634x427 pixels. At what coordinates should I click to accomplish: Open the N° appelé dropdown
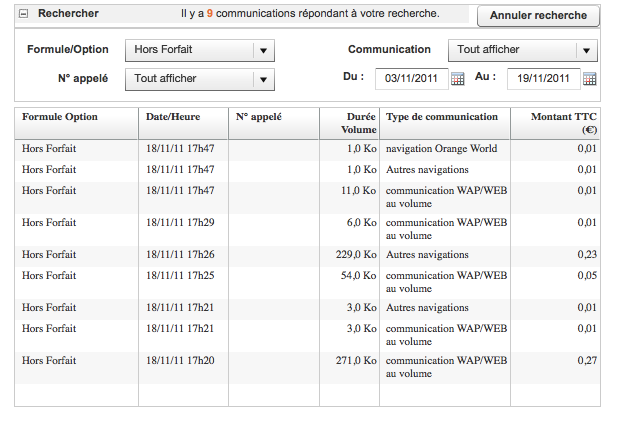pyautogui.click(x=199, y=79)
